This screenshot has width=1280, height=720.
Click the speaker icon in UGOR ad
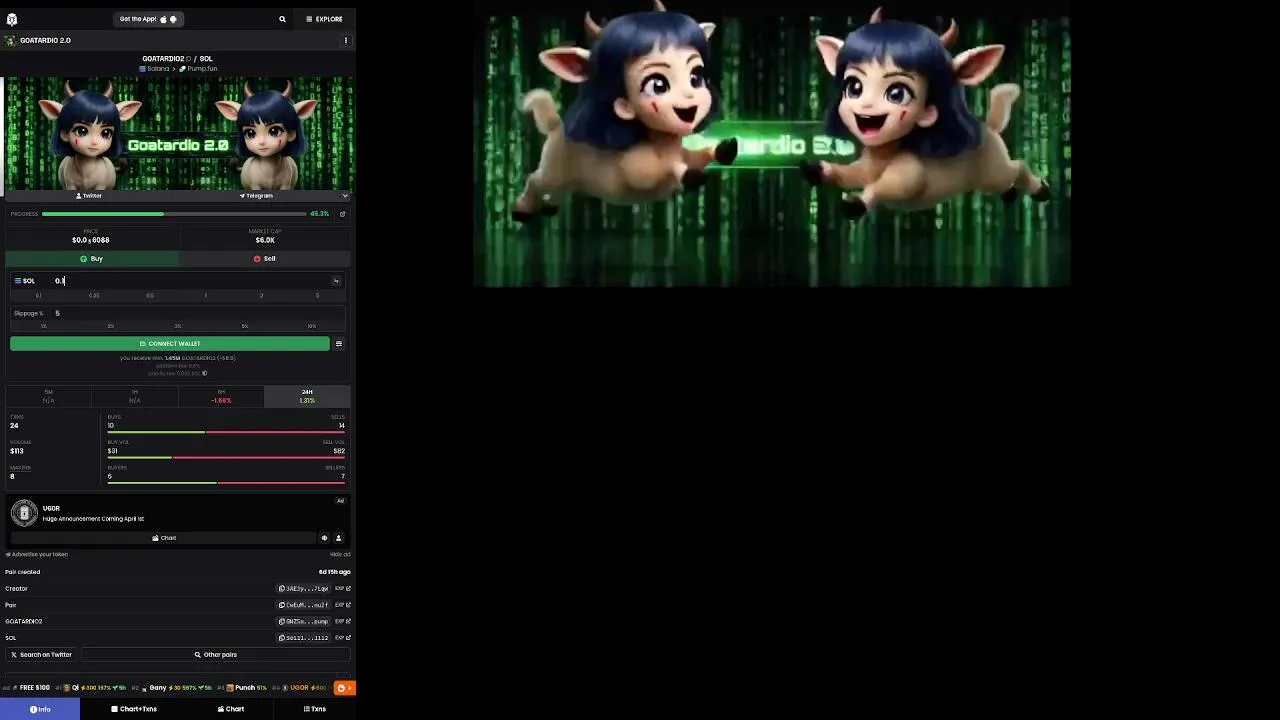pos(324,538)
